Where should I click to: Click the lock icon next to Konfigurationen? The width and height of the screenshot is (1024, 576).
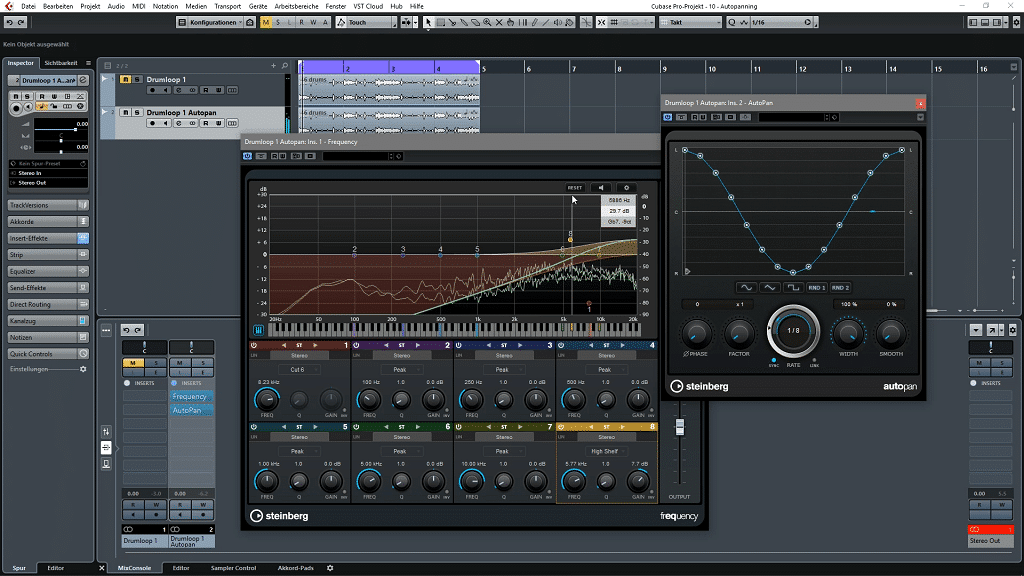[x=250, y=22]
